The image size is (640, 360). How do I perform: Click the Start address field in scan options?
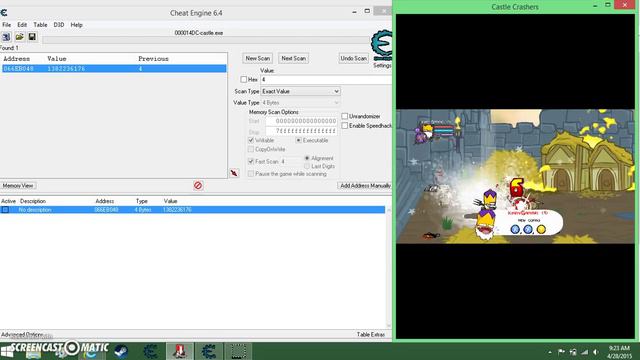click(x=301, y=121)
